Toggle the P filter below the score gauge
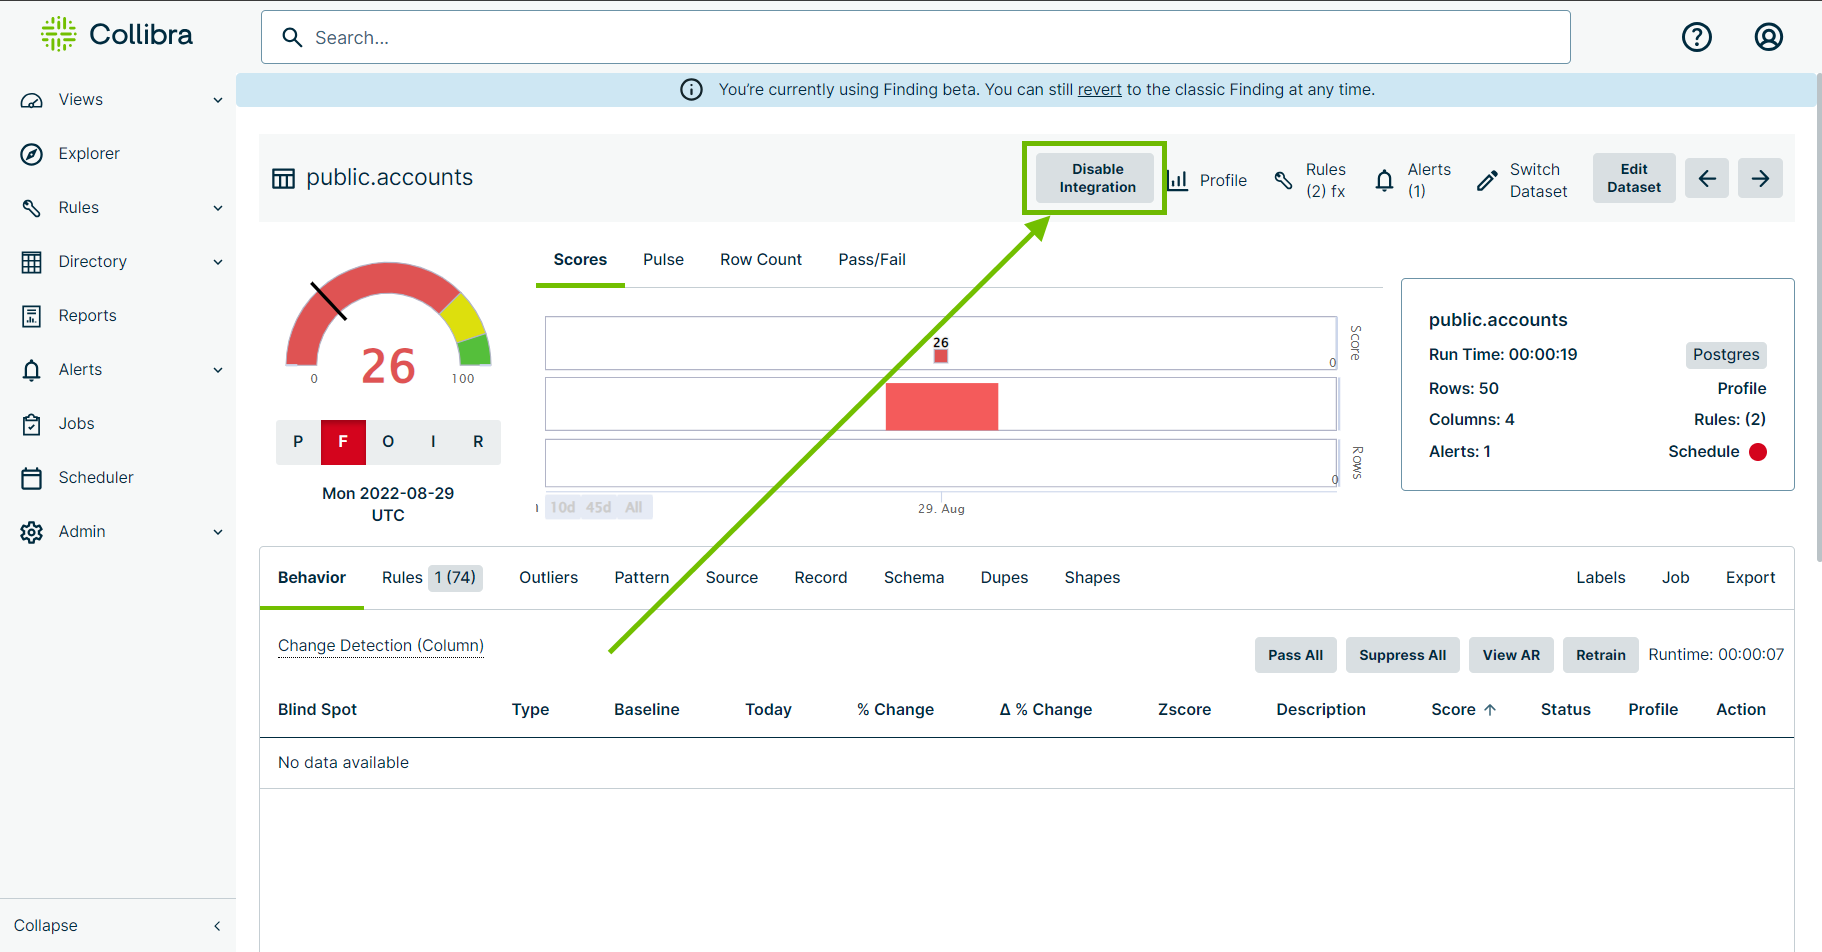This screenshot has width=1822, height=952. coord(297,441)
